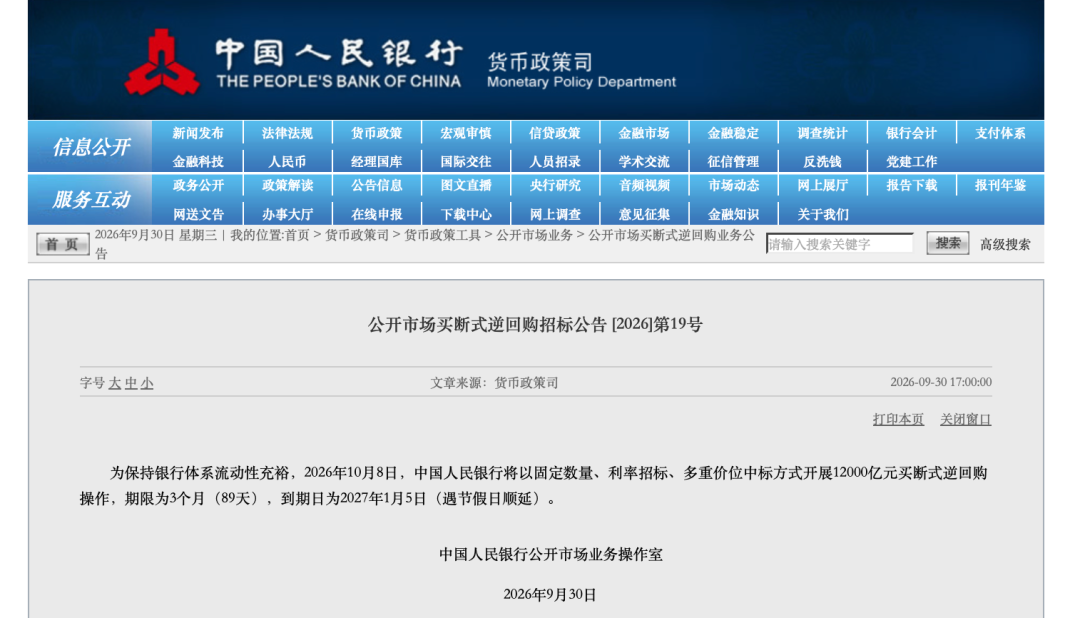Open 下载中心 navigation link
This screenshot has width=1080, height=618.
point(466,214)
